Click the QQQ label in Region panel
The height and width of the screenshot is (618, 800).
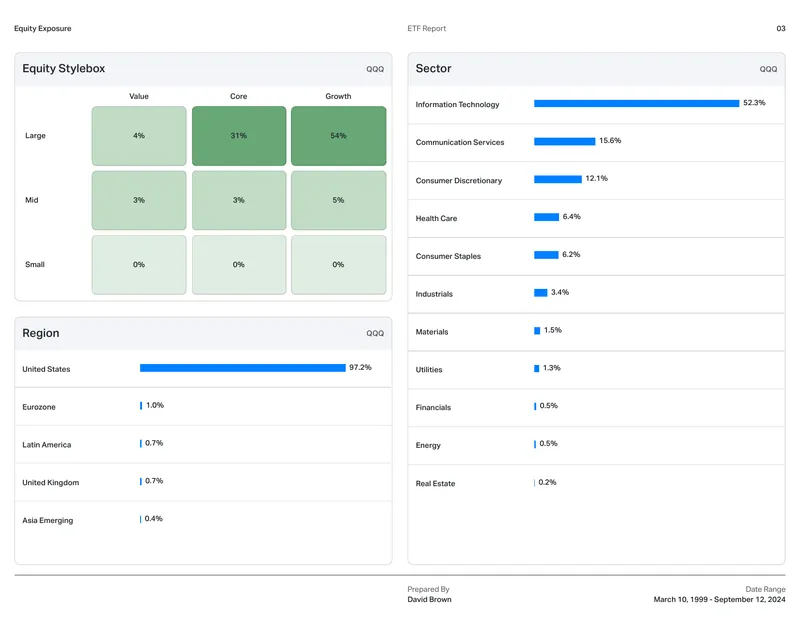coord(375,333)
